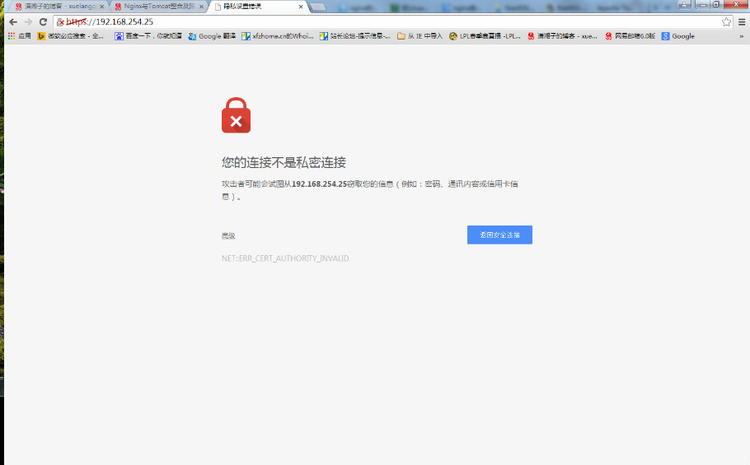Bookmark this page with the star icon

click(726, 22)
